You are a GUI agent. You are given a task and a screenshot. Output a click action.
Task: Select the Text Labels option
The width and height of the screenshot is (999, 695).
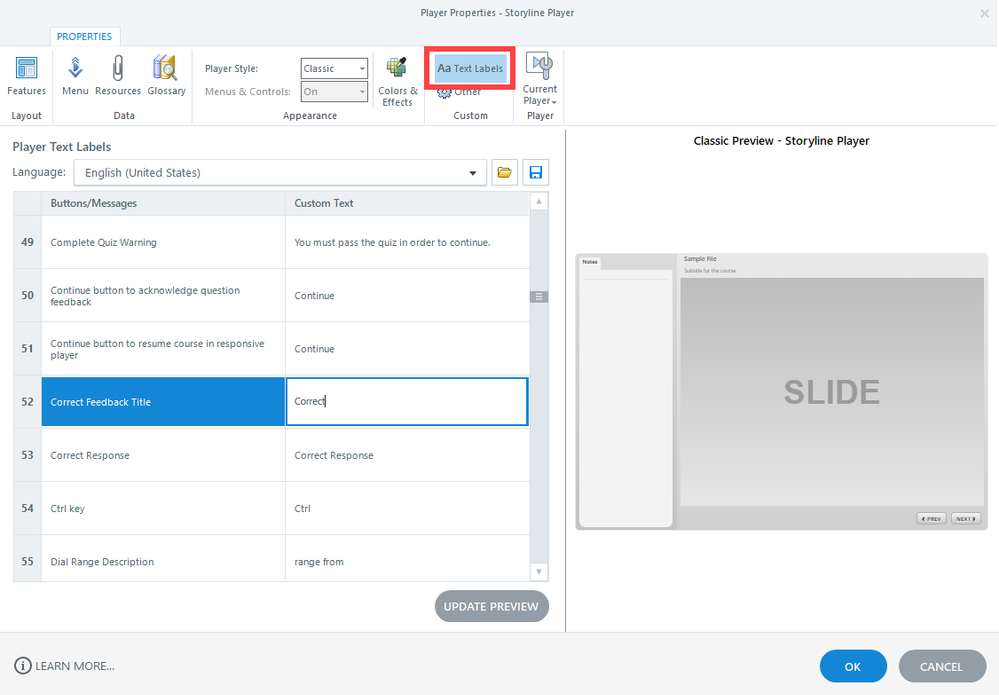coord(470,68)
